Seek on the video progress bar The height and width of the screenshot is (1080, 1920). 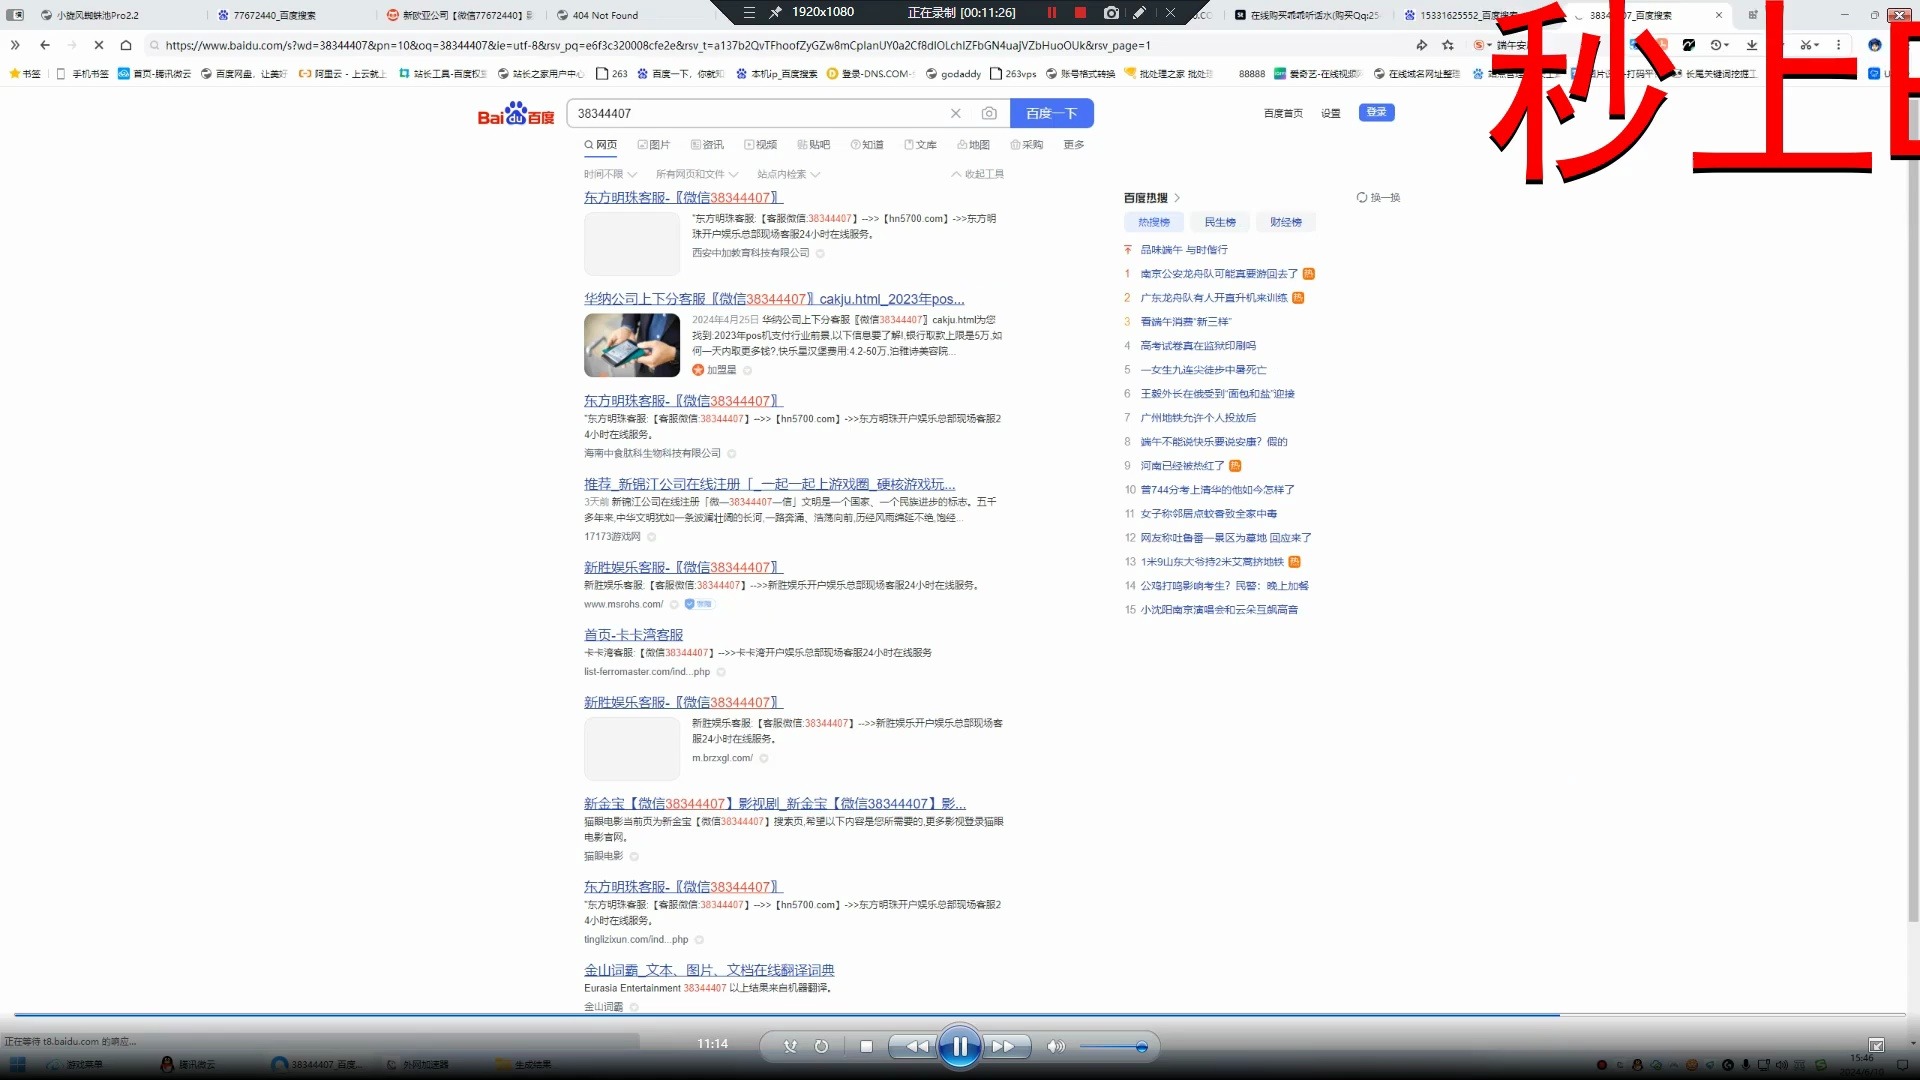960,1015
